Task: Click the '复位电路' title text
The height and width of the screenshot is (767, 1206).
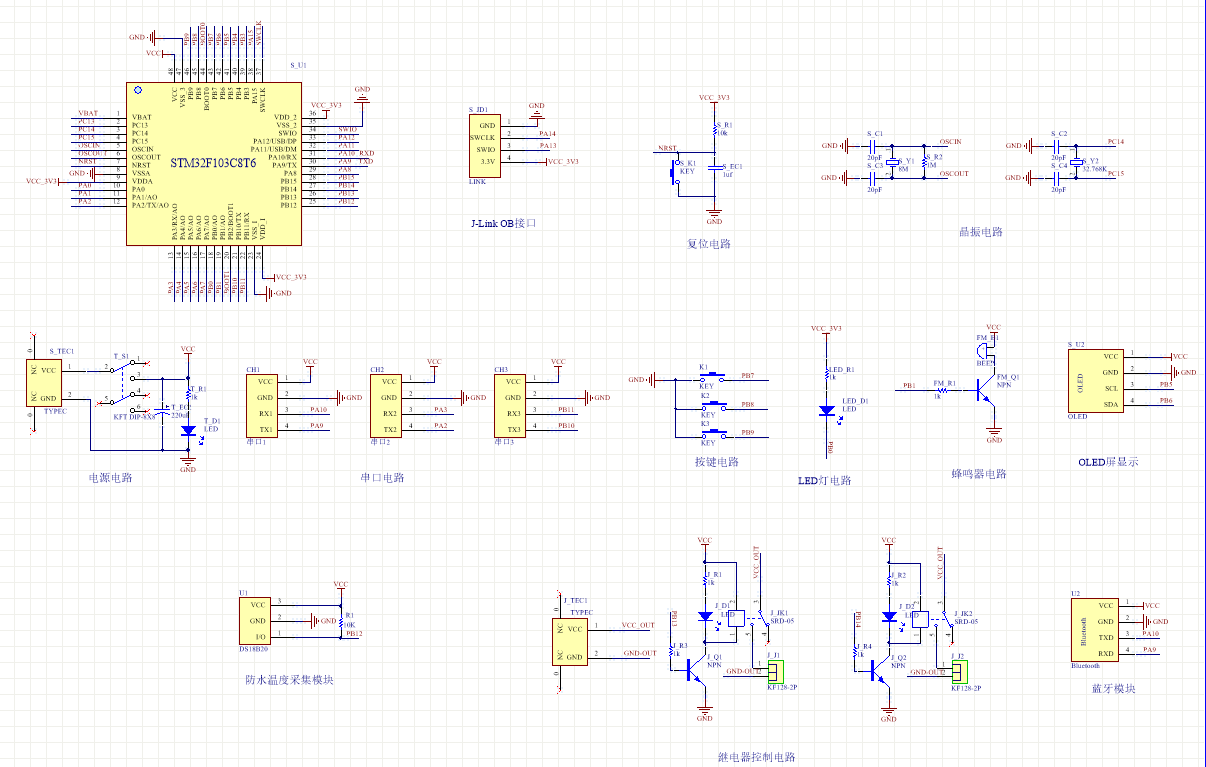Action: (709, 243)
